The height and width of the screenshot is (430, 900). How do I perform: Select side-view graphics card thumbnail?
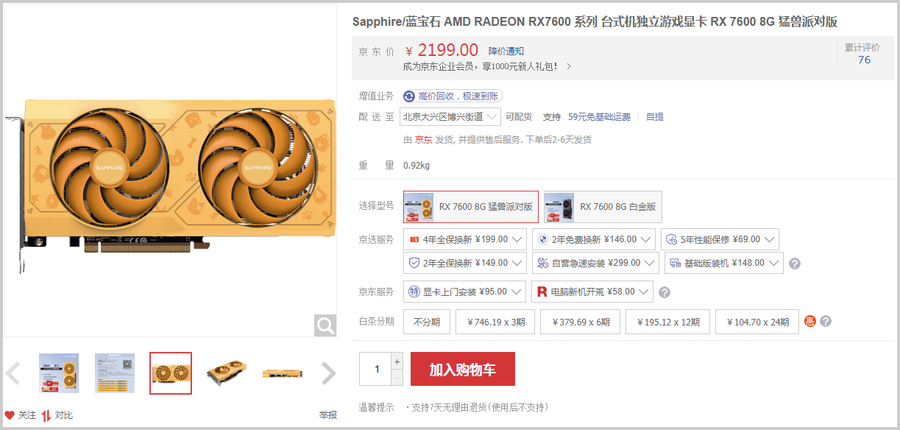point(283,374)
